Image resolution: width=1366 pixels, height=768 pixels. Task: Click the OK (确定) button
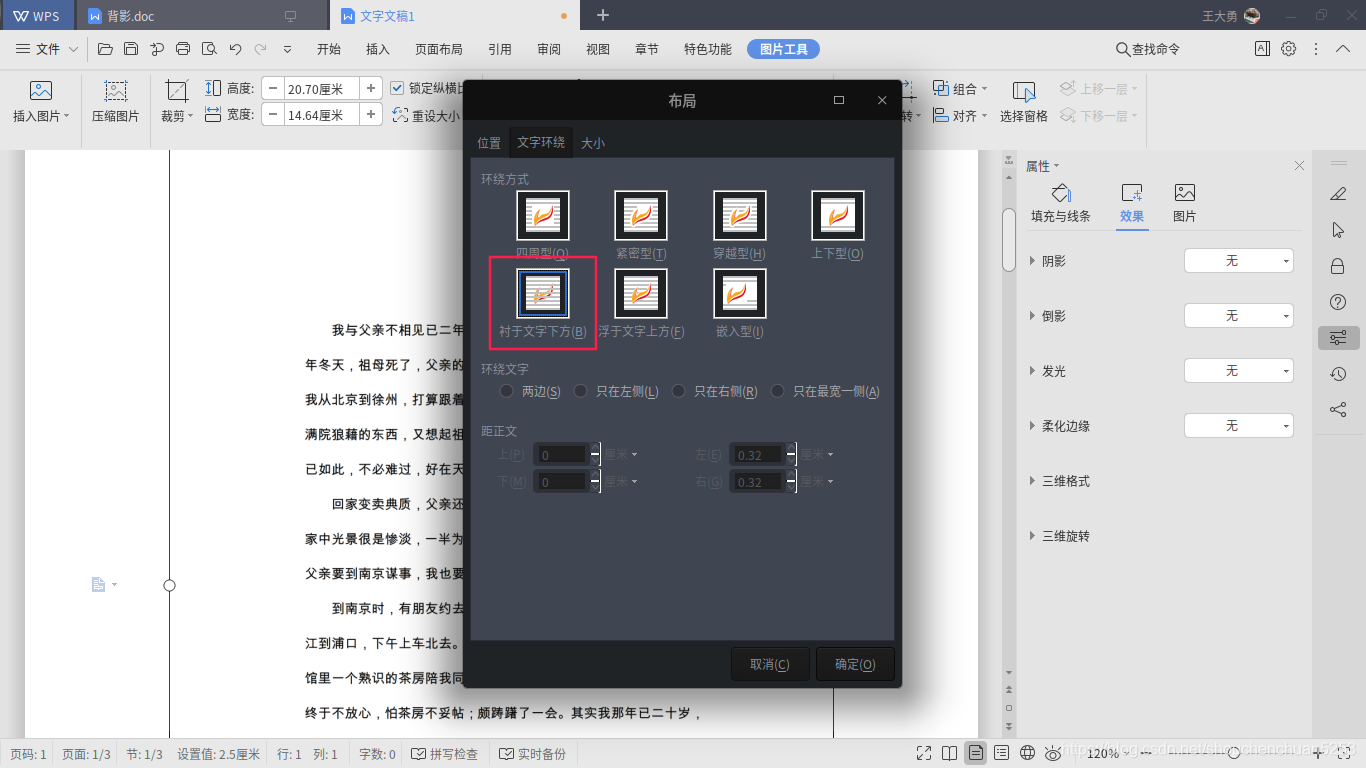pos(855,664)
